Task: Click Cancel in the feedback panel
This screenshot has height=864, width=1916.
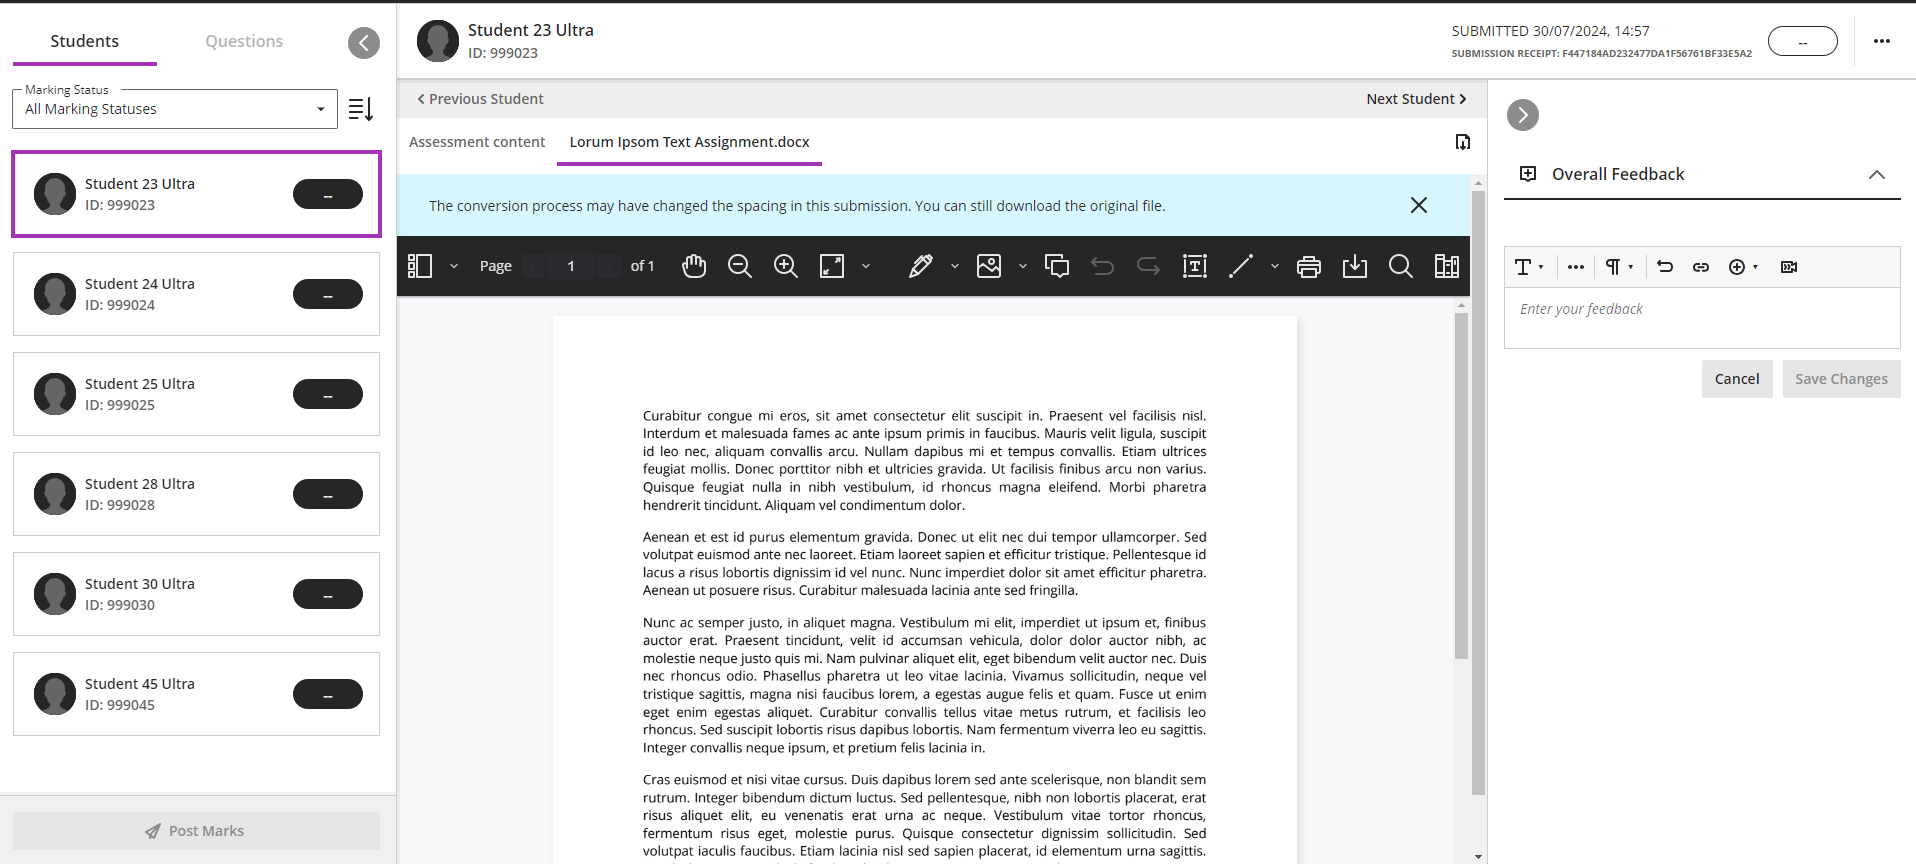Action: coord(1736,379)
